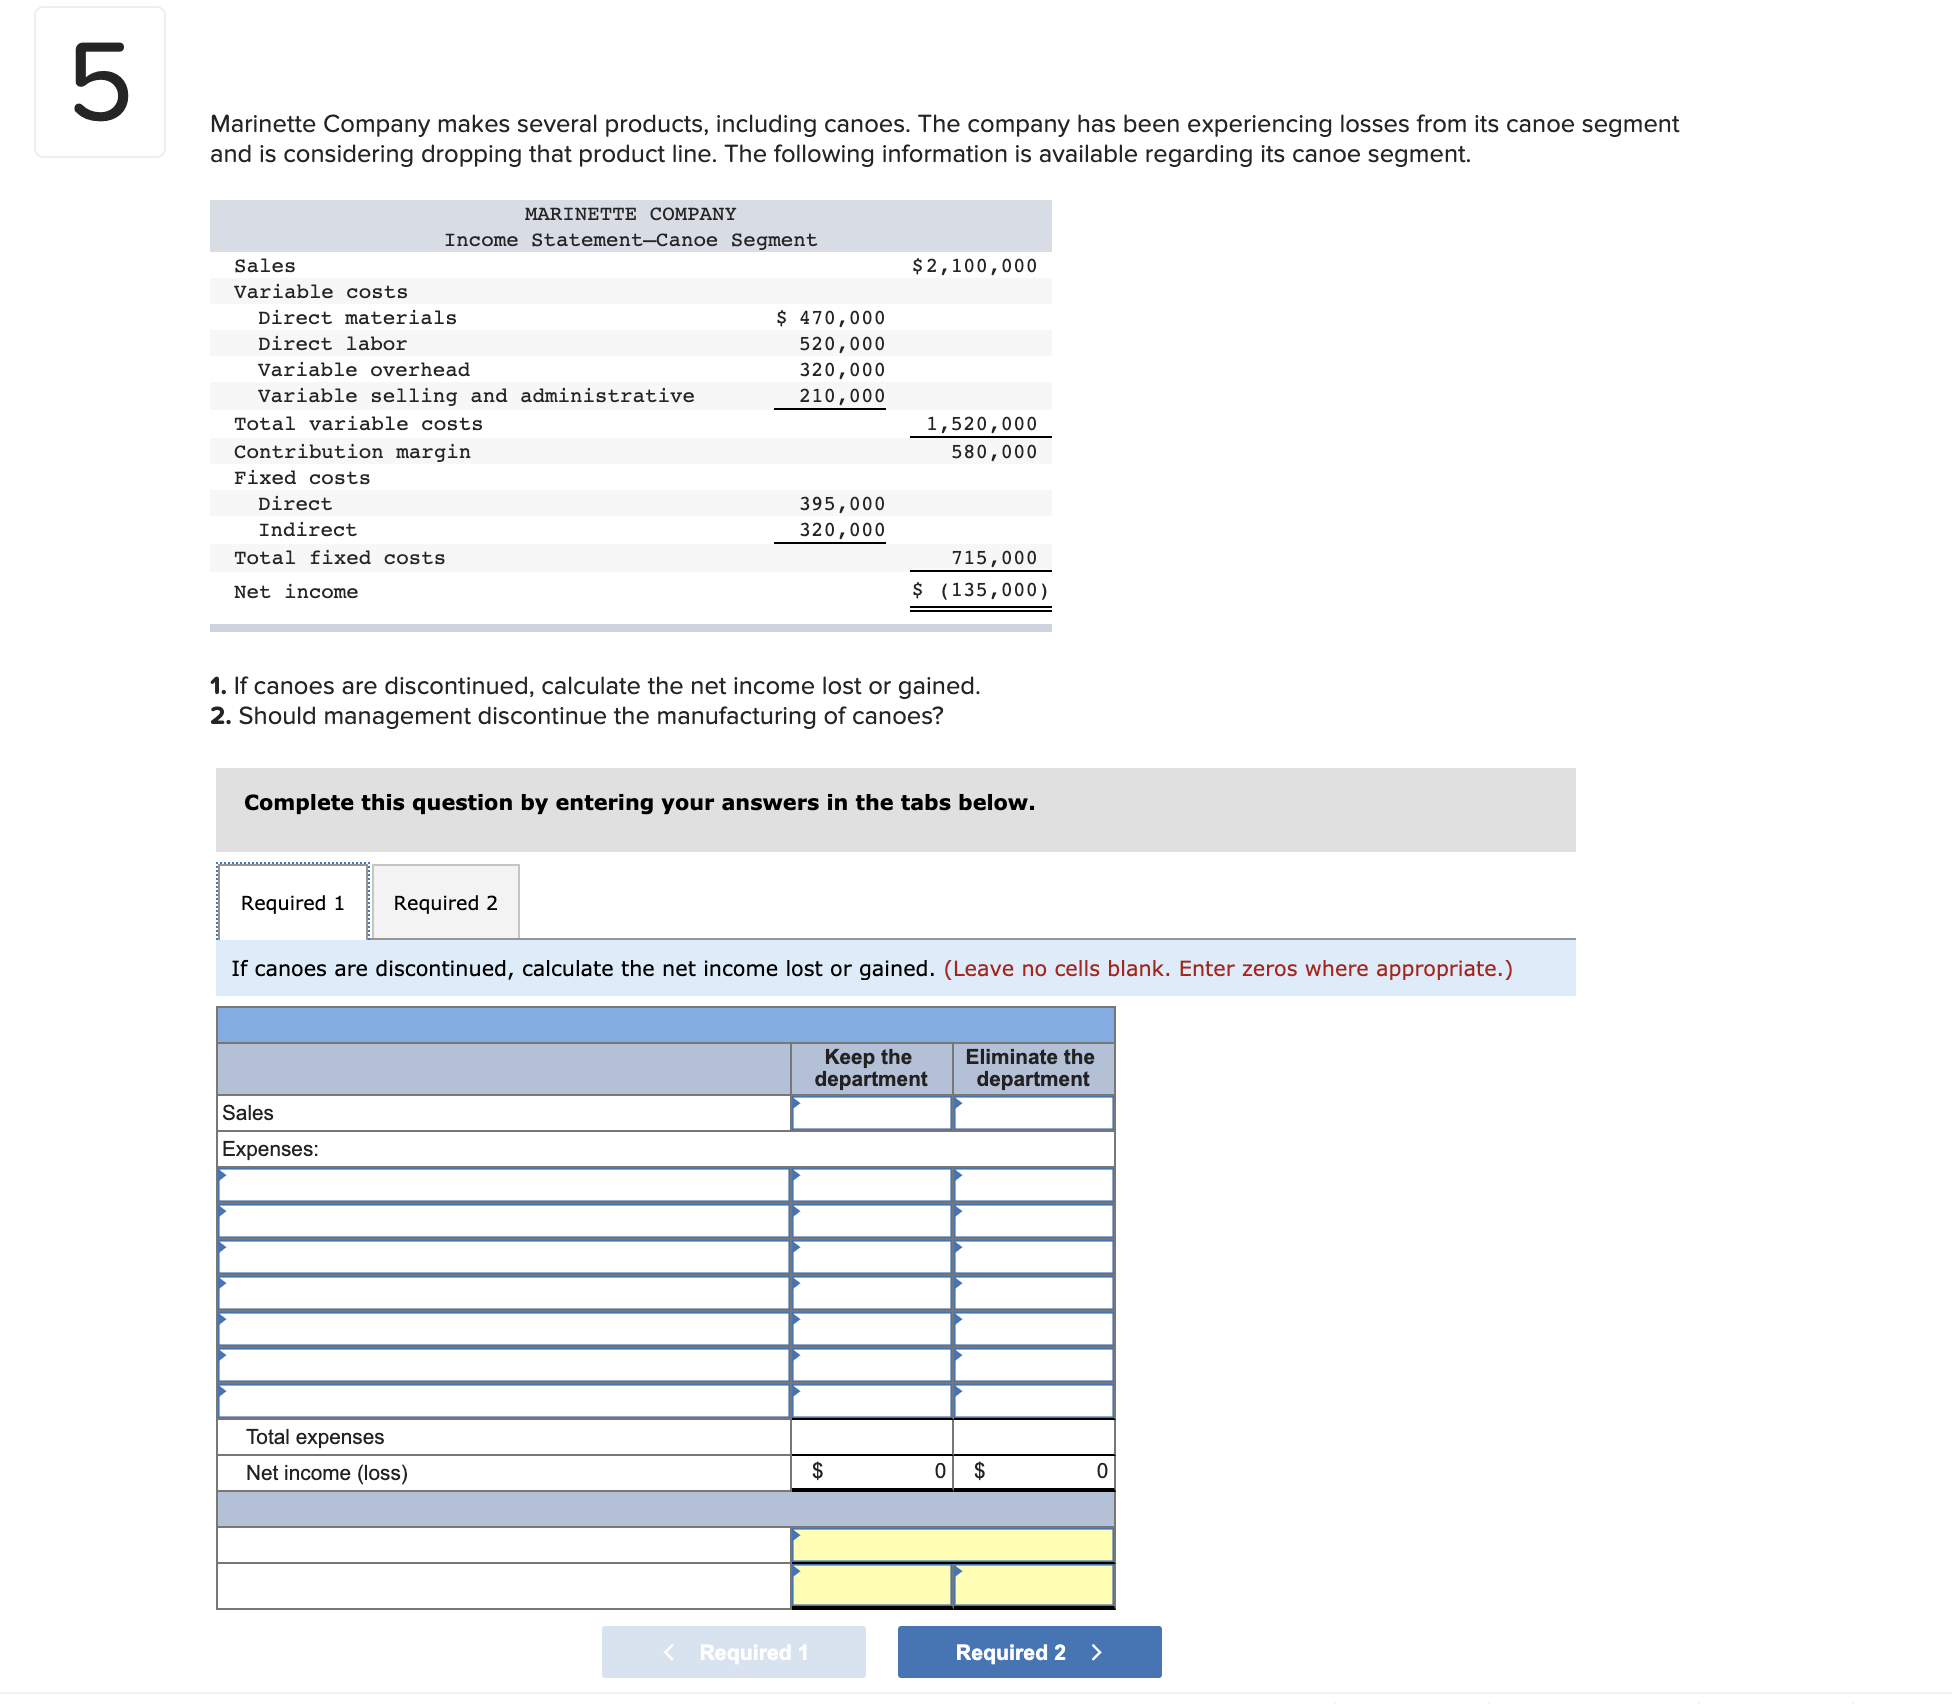Click first expense Eliminate the department cell

1033,1185
